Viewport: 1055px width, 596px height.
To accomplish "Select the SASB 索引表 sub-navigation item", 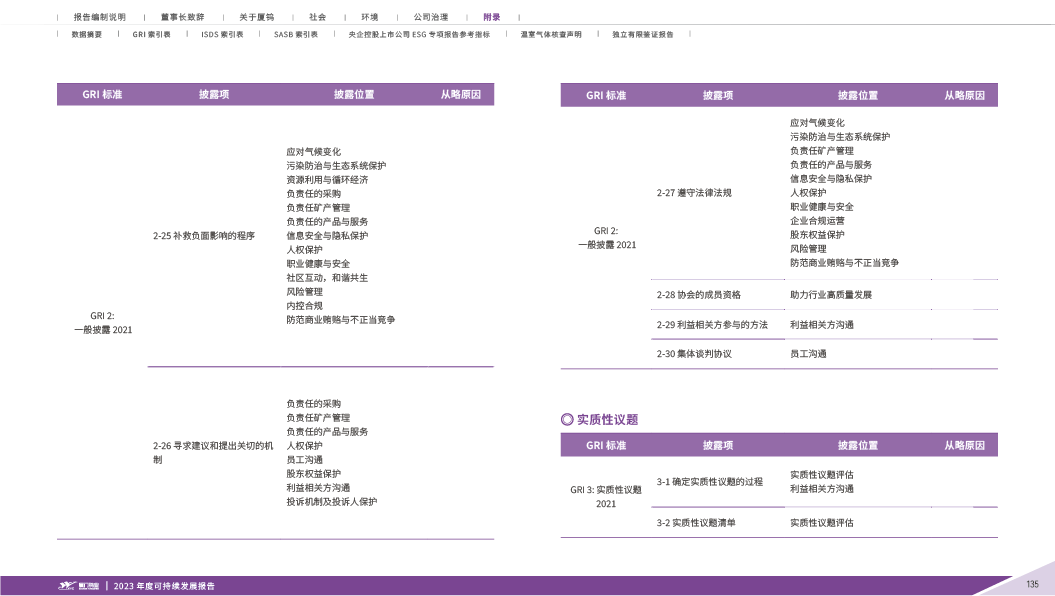I will [295, 34].
